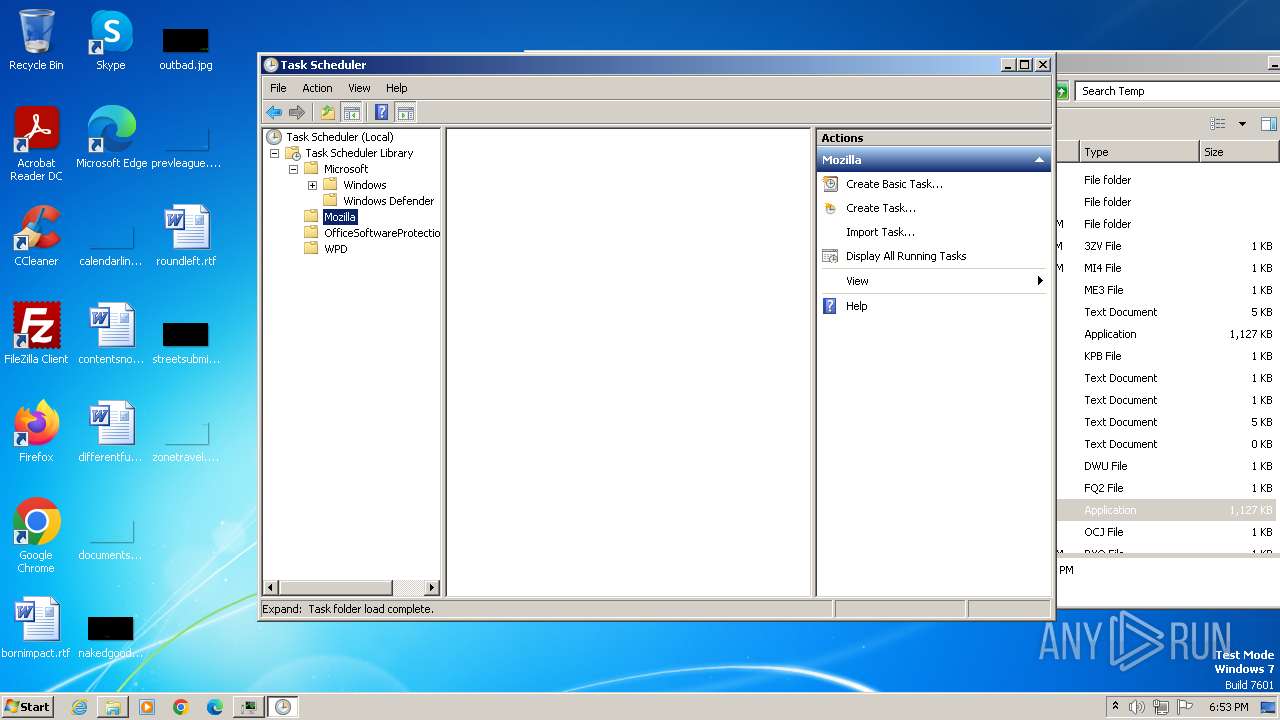Click the Chrome icon in the taskbar
This screenshot has height=720, width=1280.
(181, 707)
